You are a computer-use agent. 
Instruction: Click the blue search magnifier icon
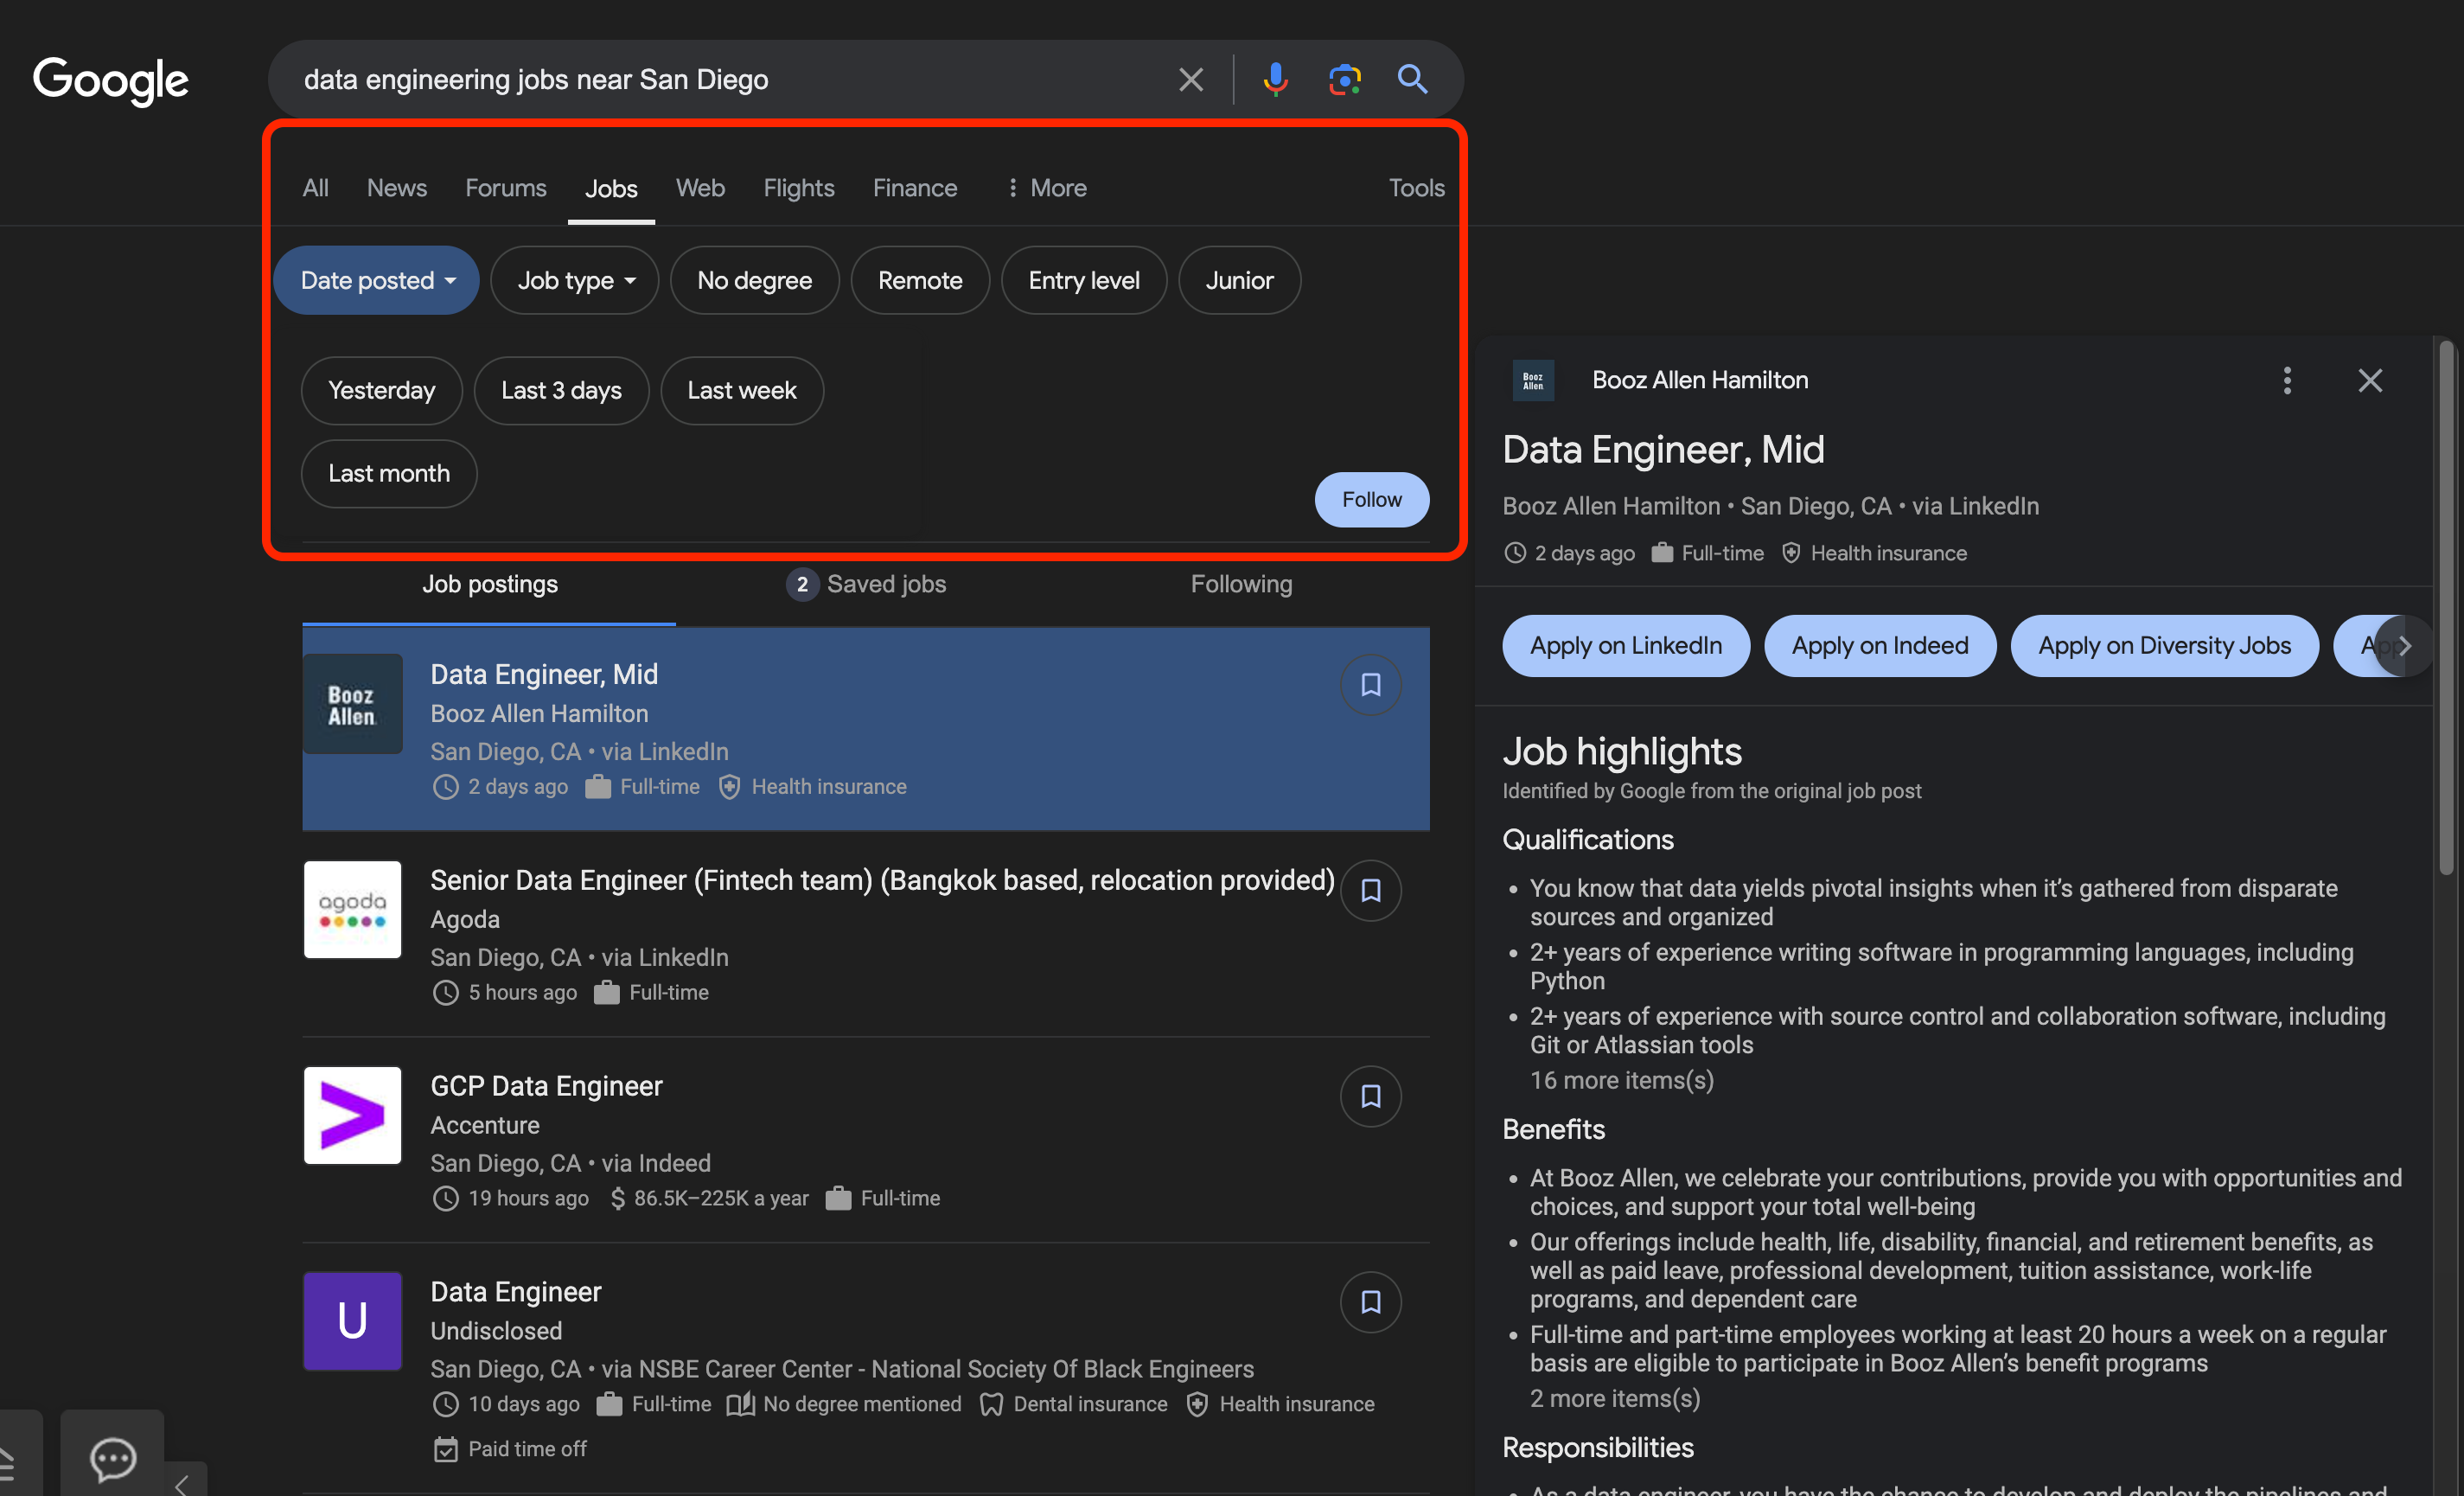pyautogui.click(x=1412, y=79)
